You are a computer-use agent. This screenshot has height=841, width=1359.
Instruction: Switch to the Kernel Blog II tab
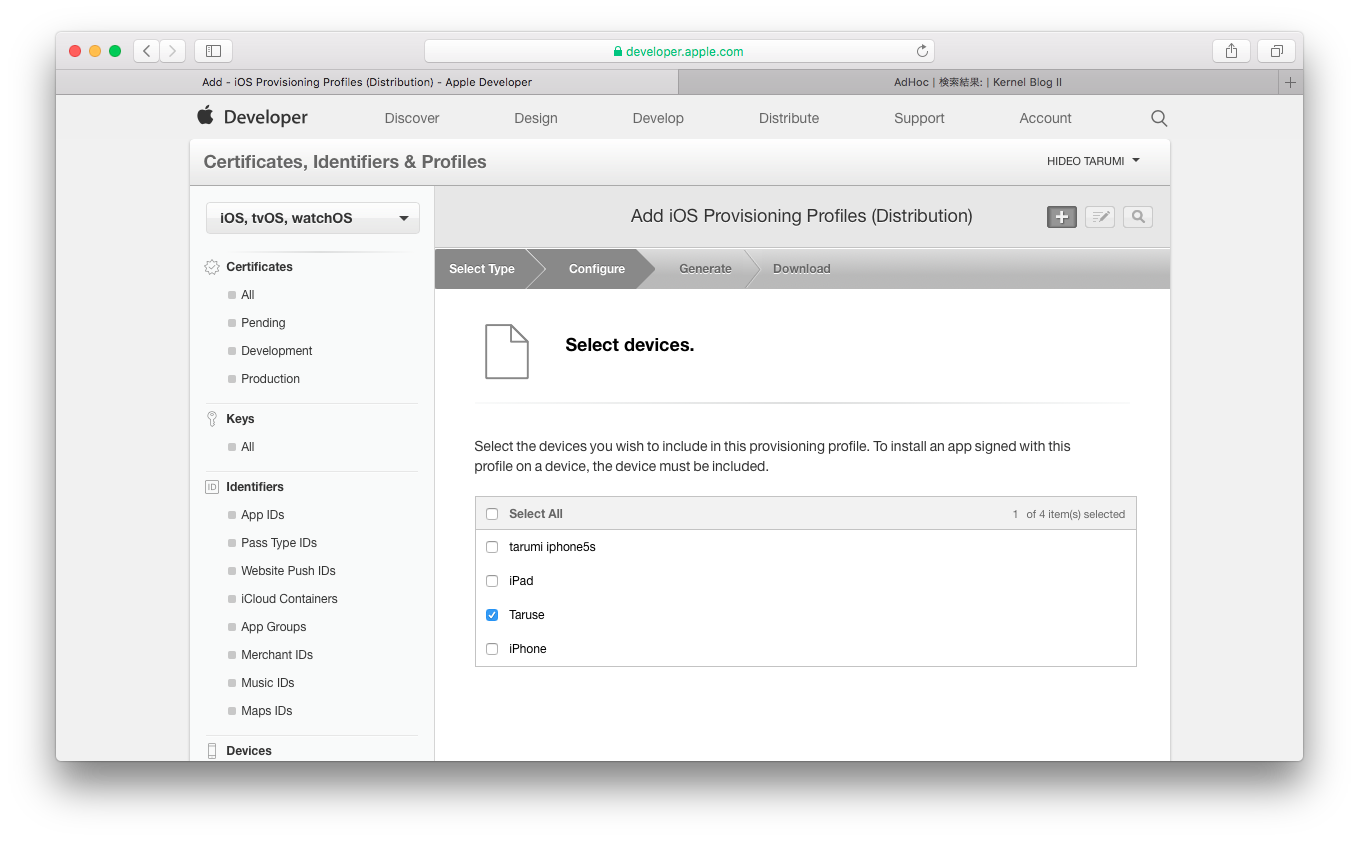click(977, 82)
